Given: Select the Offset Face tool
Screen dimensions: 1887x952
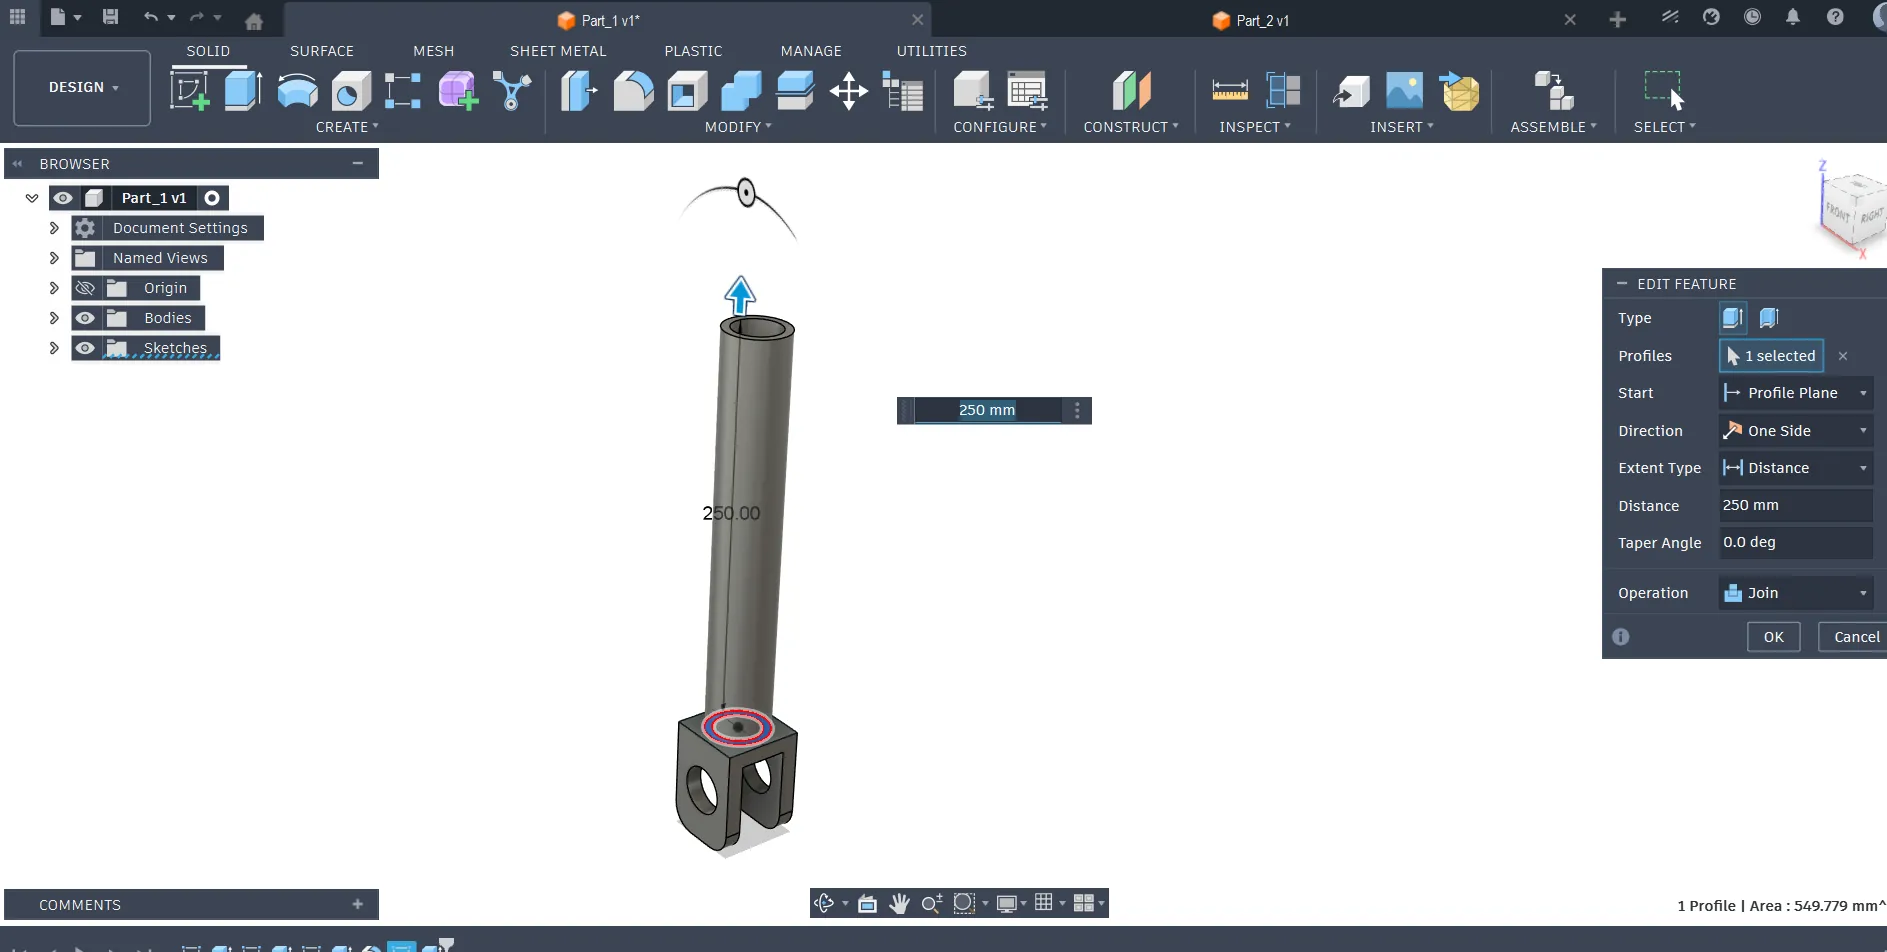Looking at the screenshot, I should pyautogui.click(x=795, y=91).
